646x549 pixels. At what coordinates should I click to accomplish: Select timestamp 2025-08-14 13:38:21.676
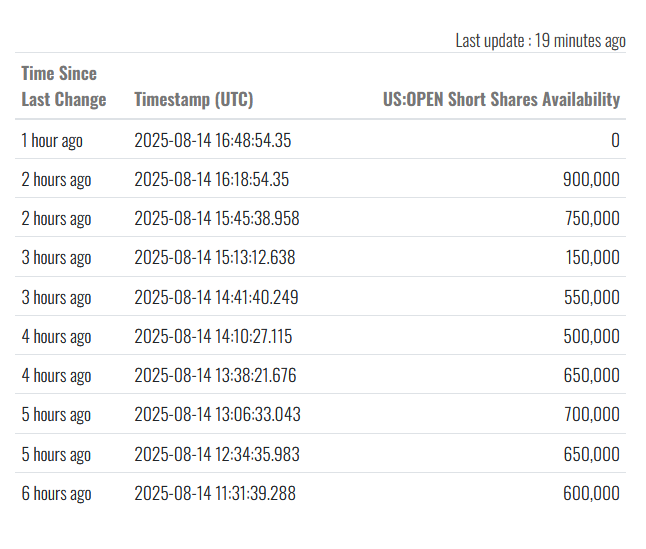(x=215, y=375)
